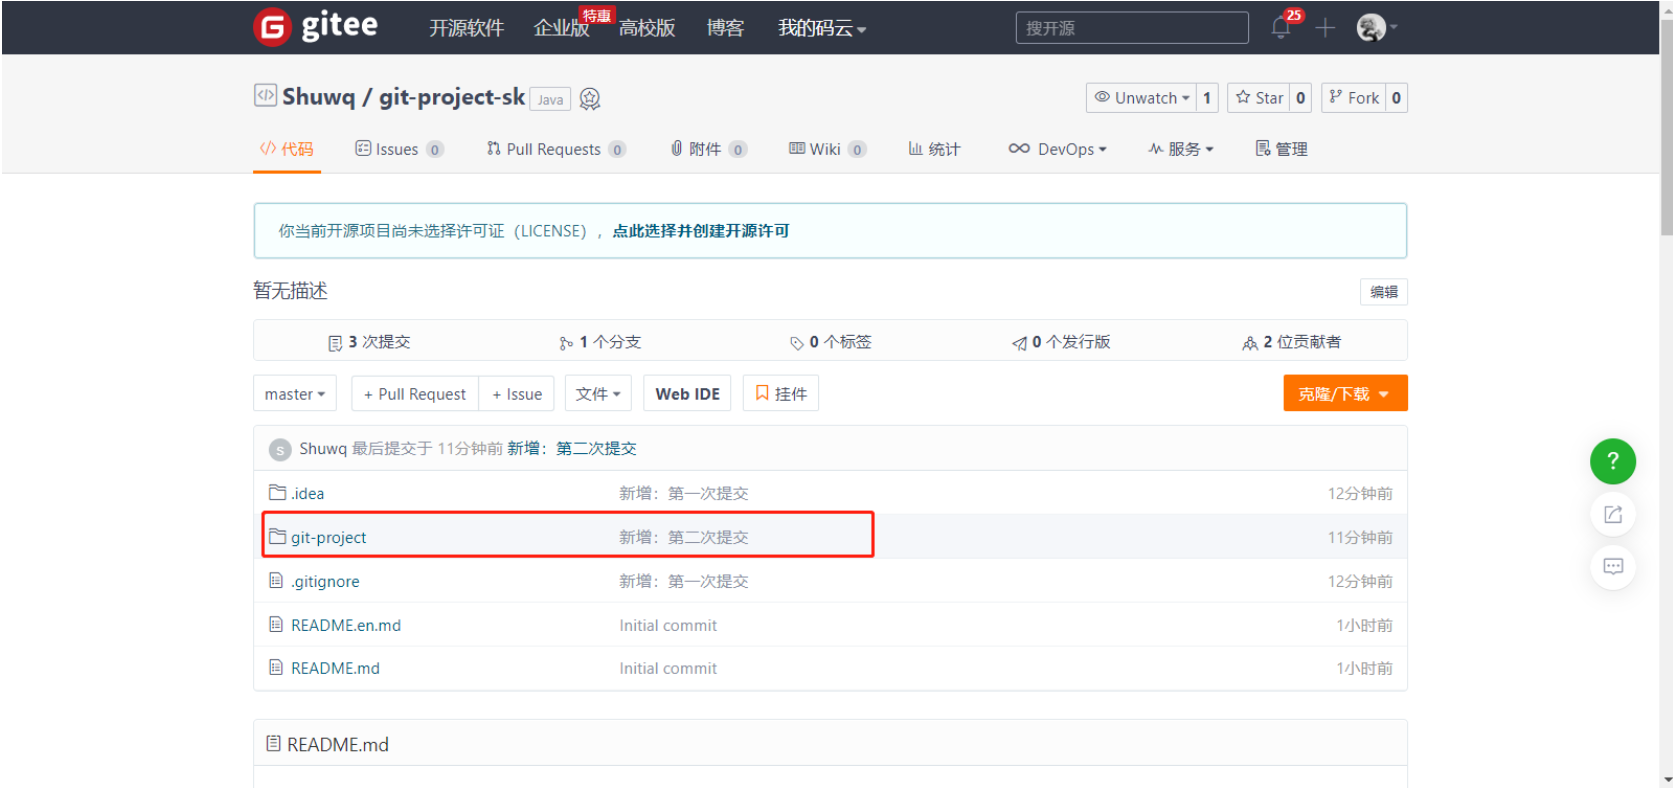Switch to the Issues tab
Viewport: 1673px width, 788px height.
pyautogui.click(x=397, y=149)
